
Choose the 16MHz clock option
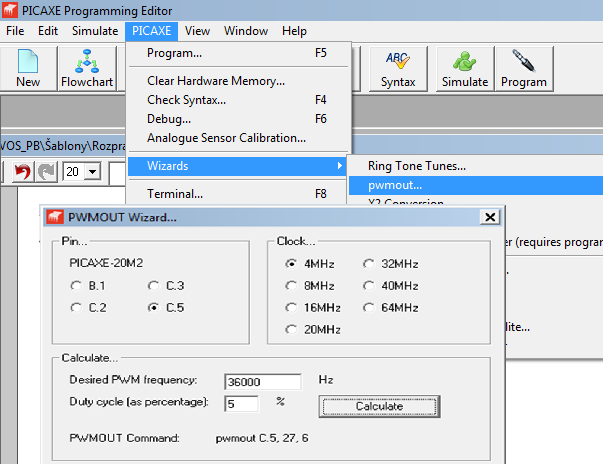tap(291, 308)
